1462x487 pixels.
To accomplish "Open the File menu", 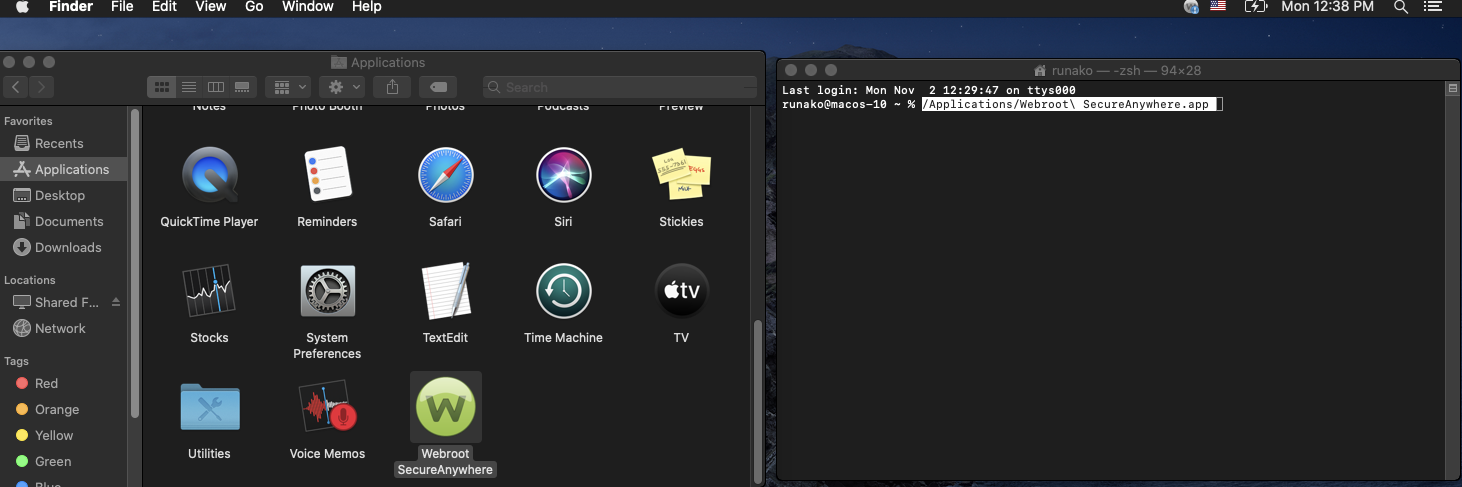I will (122, 7).
